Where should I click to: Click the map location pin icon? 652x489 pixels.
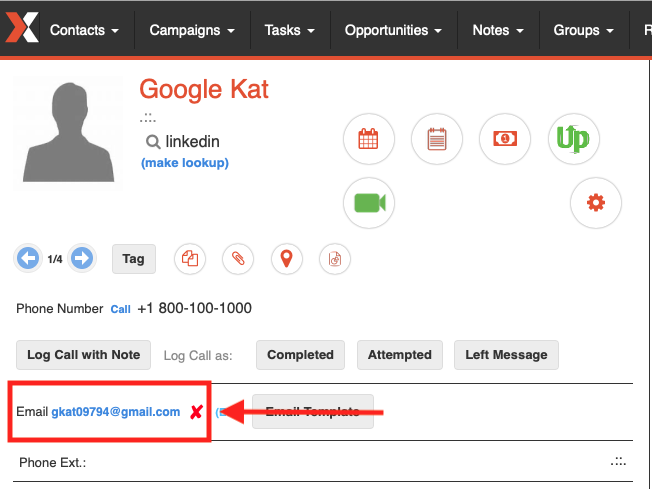pyautogui.click(x=286, y=259)
